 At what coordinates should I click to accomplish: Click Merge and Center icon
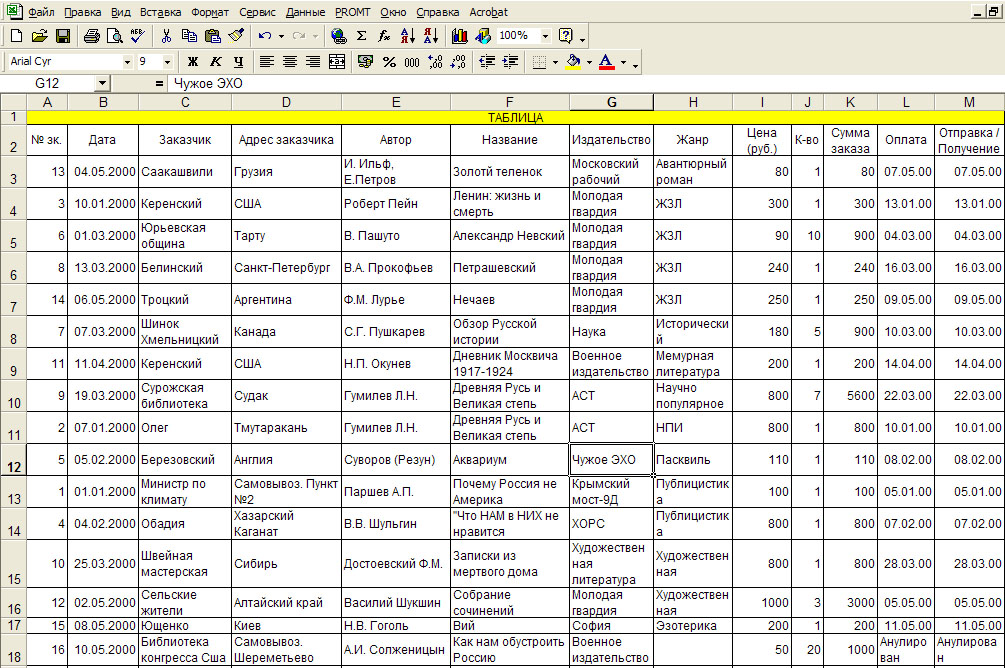tap(336, 62)
